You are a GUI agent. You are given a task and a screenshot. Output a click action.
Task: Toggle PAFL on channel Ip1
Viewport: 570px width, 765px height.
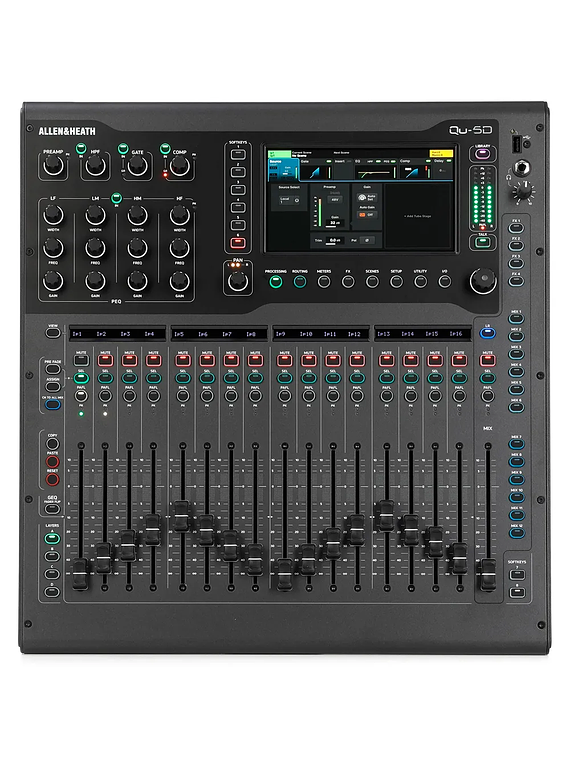click(x=81, y=396)
